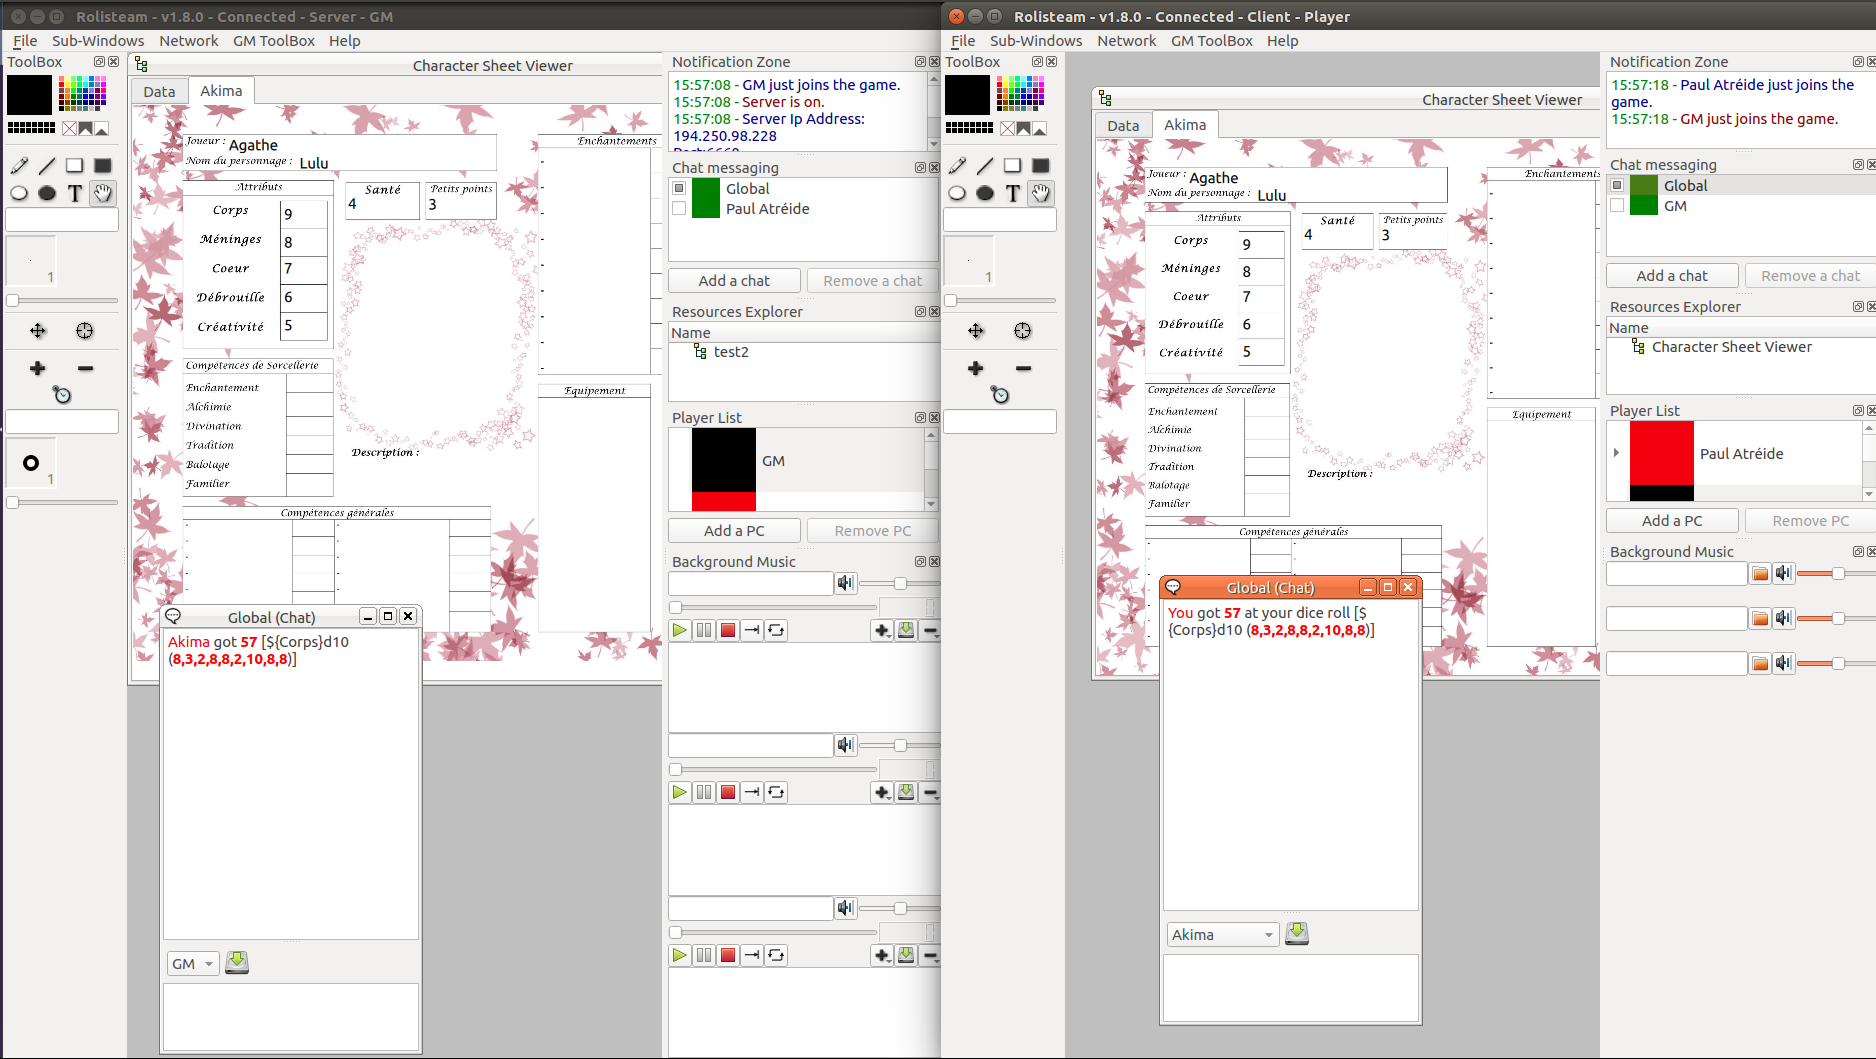
Task: Click the open-file icon in Player's top music row
Action: 1760,573
